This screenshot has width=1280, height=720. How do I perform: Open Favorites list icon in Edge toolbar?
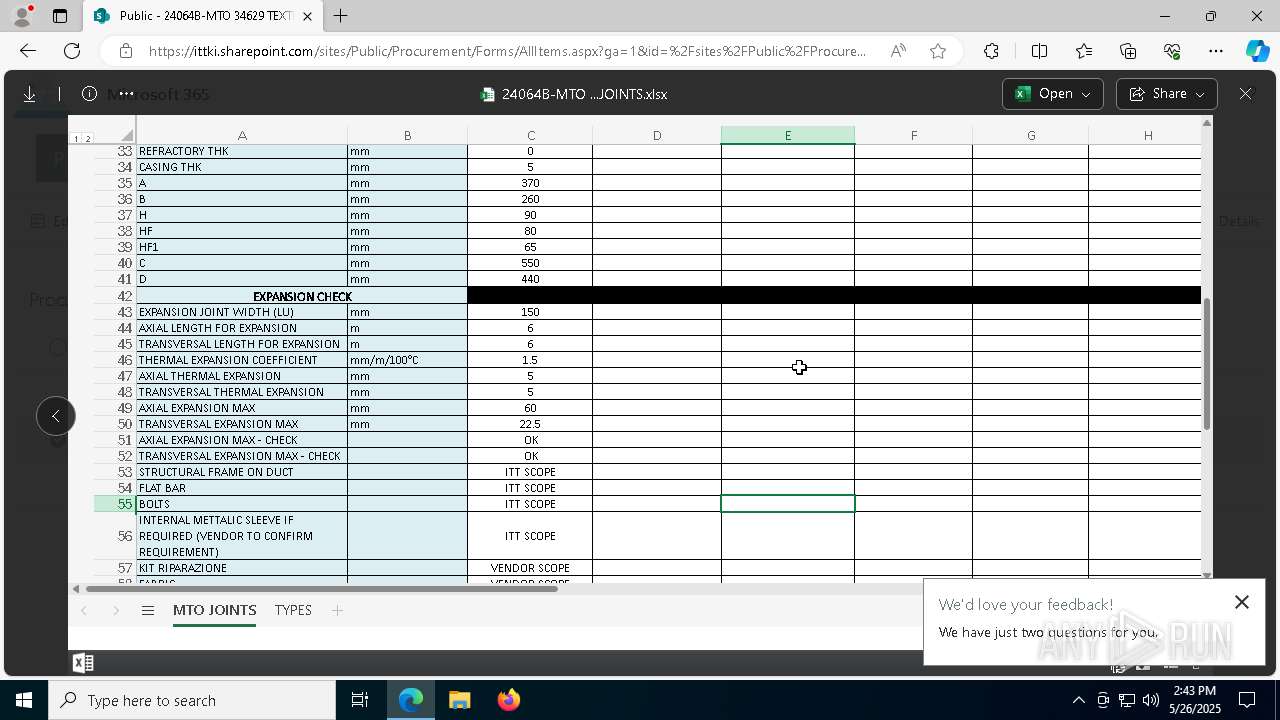click(1084, 51)
